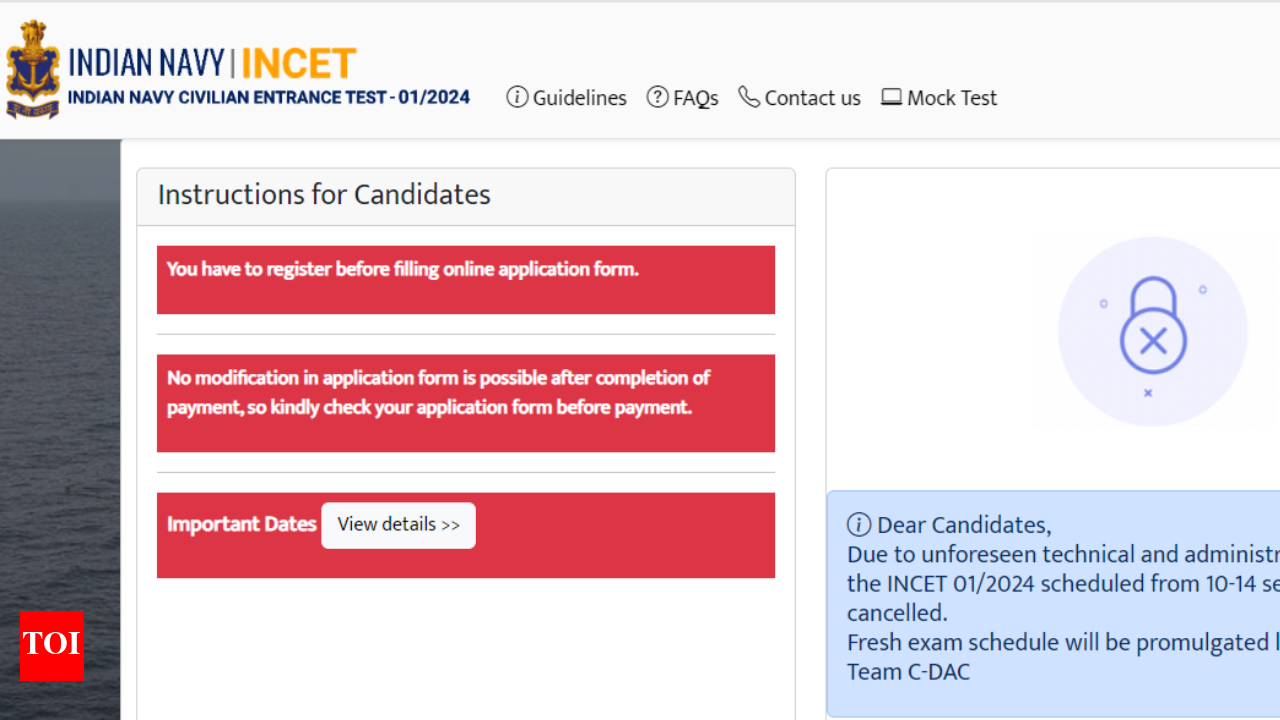Screen dimensions: 1280x720
Task: Click the exam cancellation notice box
Action: pos(1053,604)
